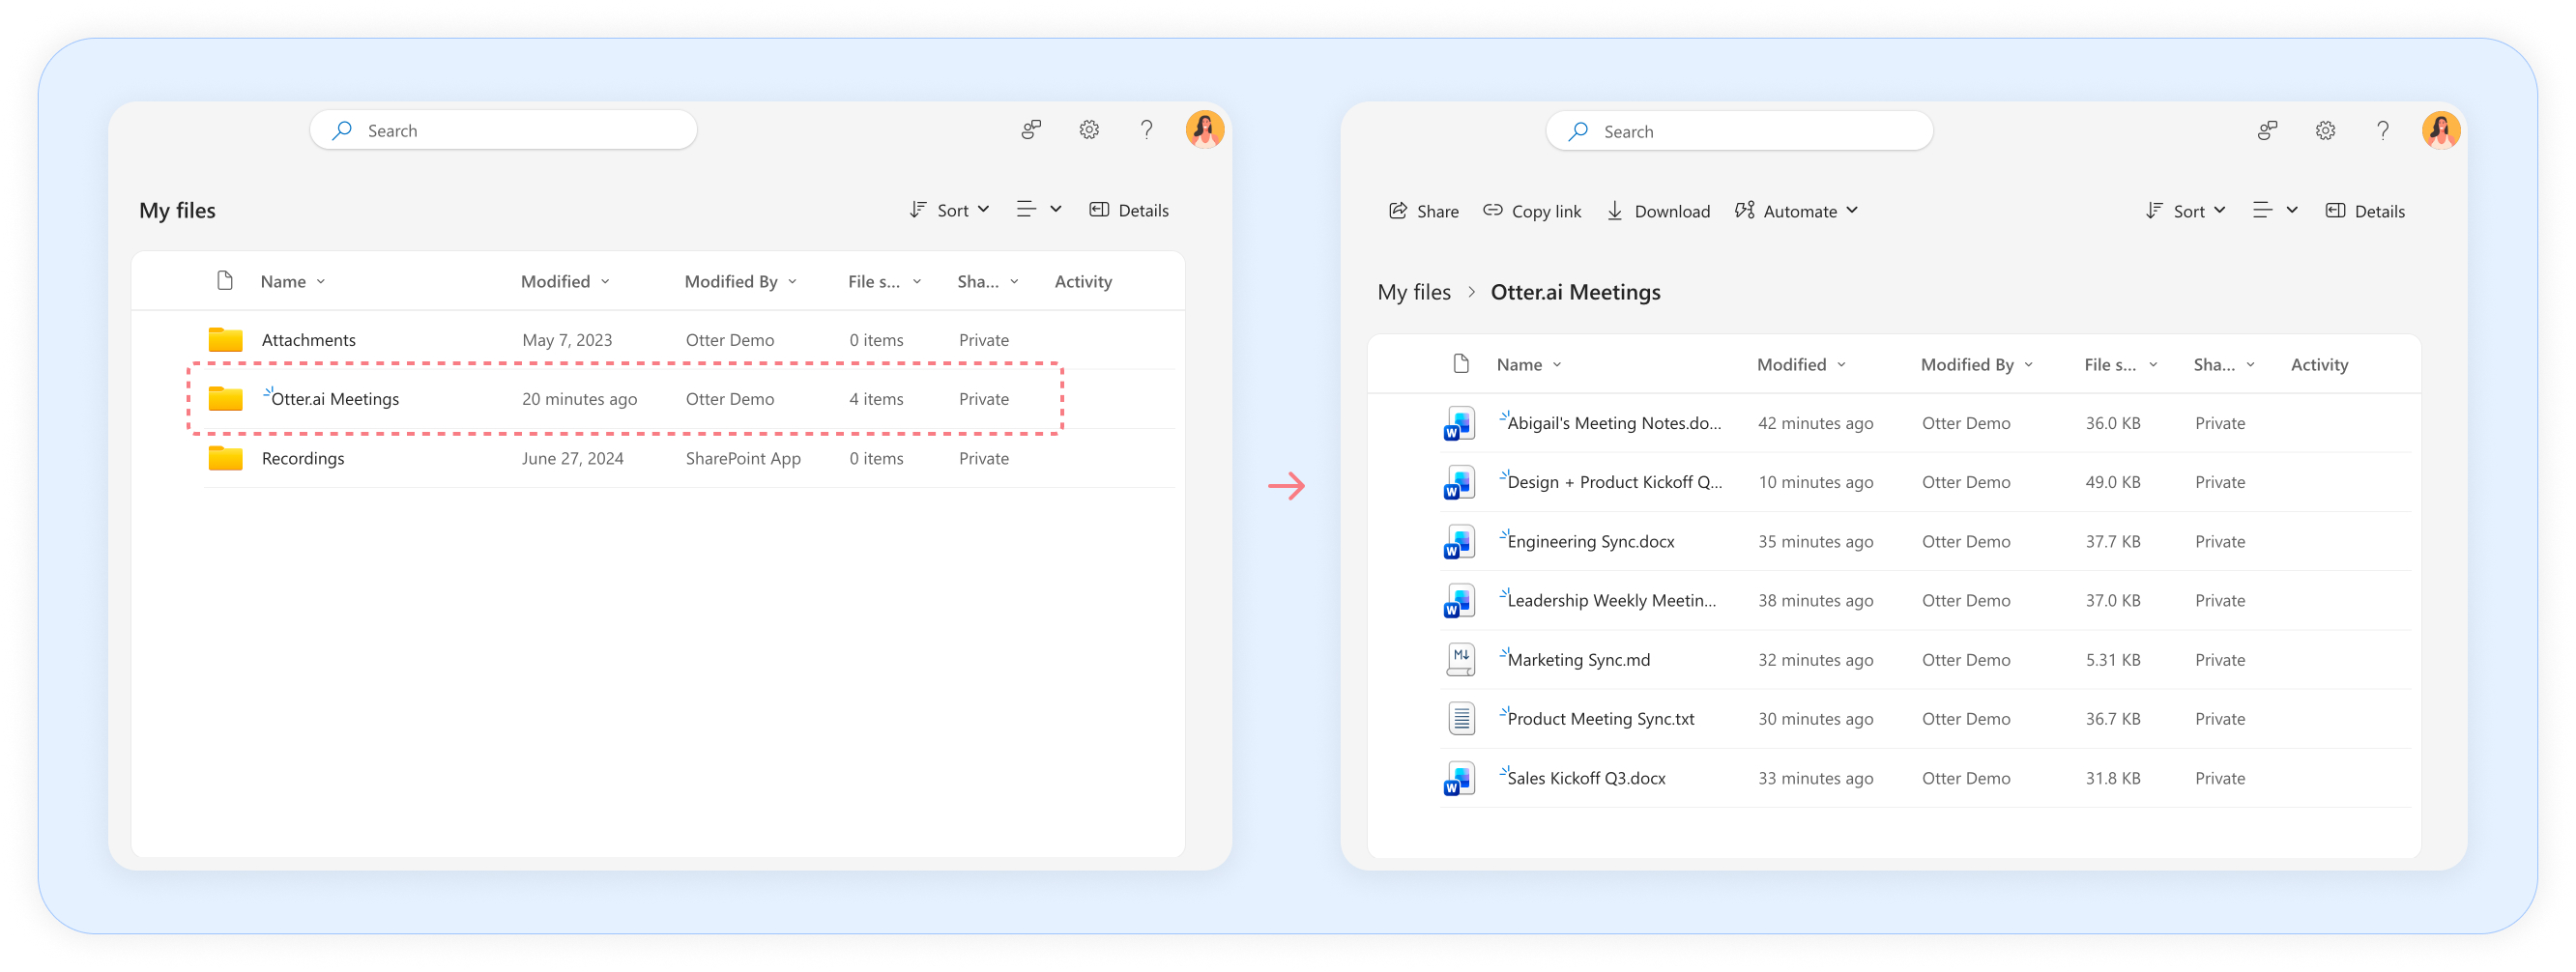Open Engineering Sync.docx file
2576x972 pixels.
pos(1590,541)
